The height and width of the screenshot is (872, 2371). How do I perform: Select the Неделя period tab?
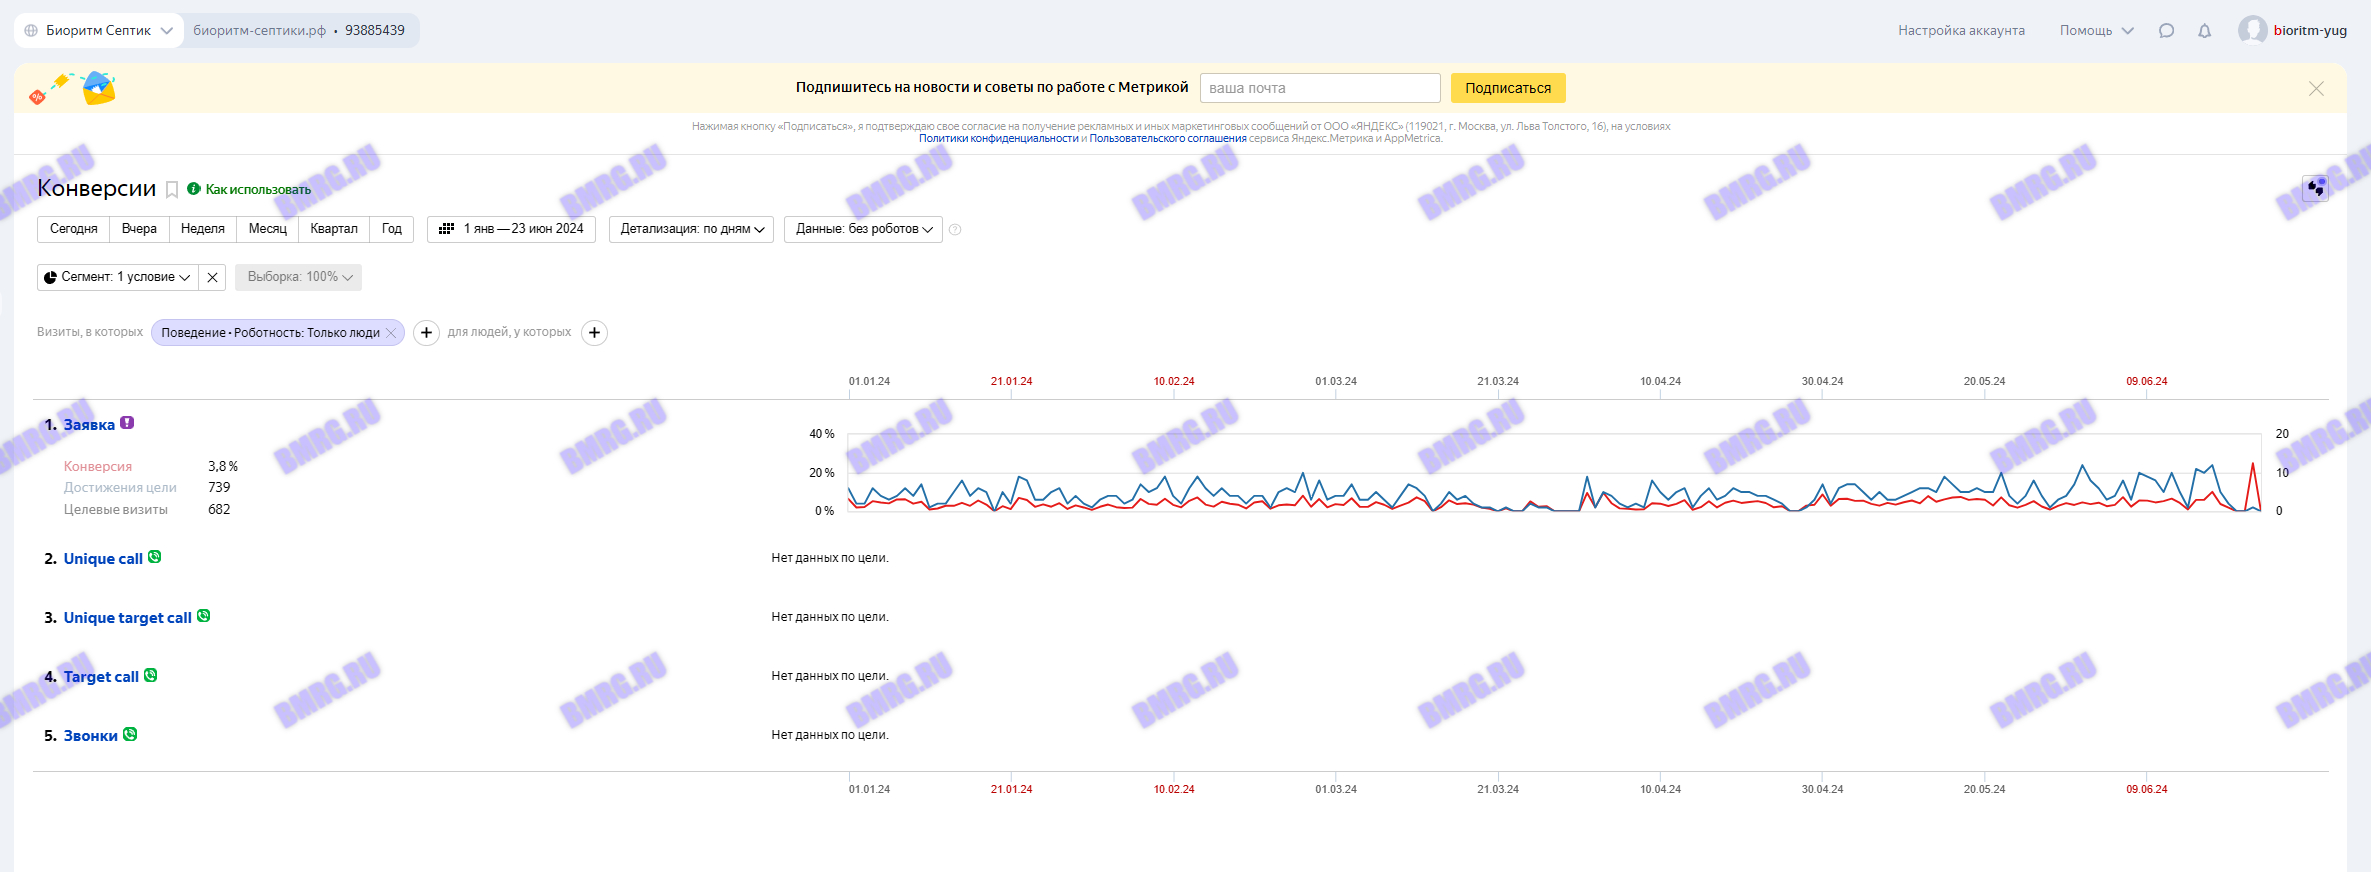202,229
